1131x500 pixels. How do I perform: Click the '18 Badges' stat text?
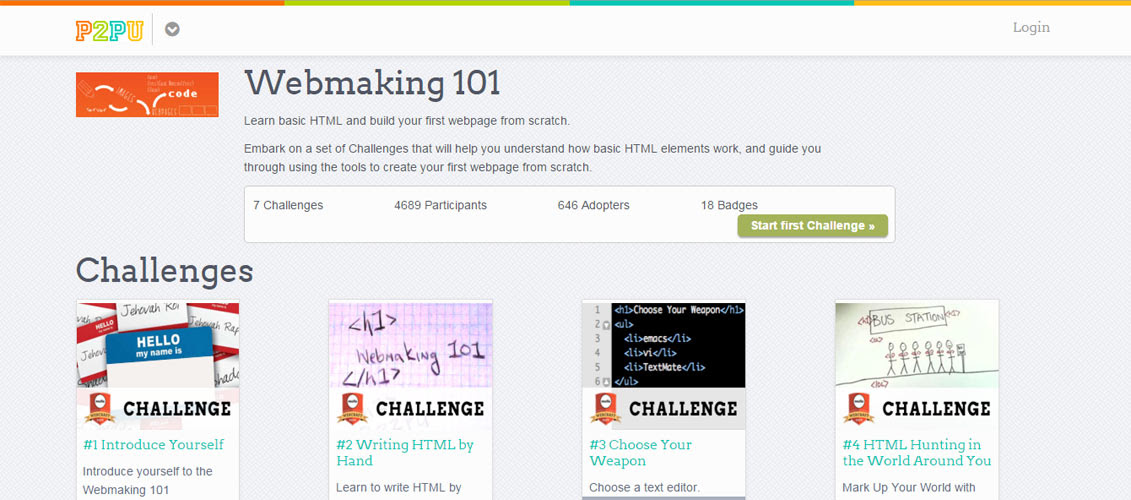(x=729, y=205)
